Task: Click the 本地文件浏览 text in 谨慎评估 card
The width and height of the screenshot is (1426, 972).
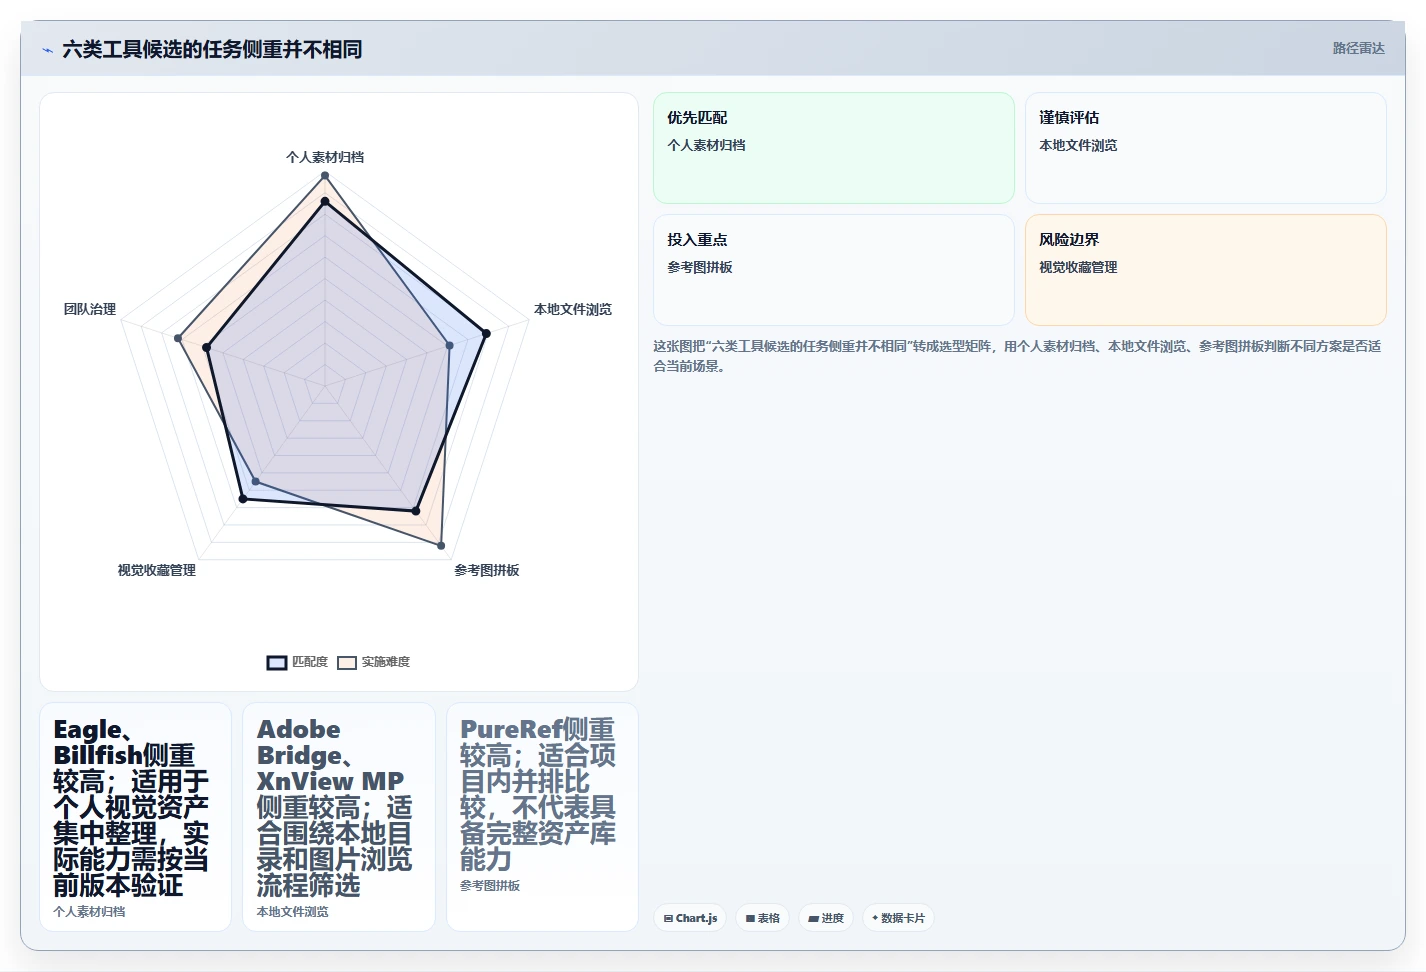Action: click(1078, 145)
